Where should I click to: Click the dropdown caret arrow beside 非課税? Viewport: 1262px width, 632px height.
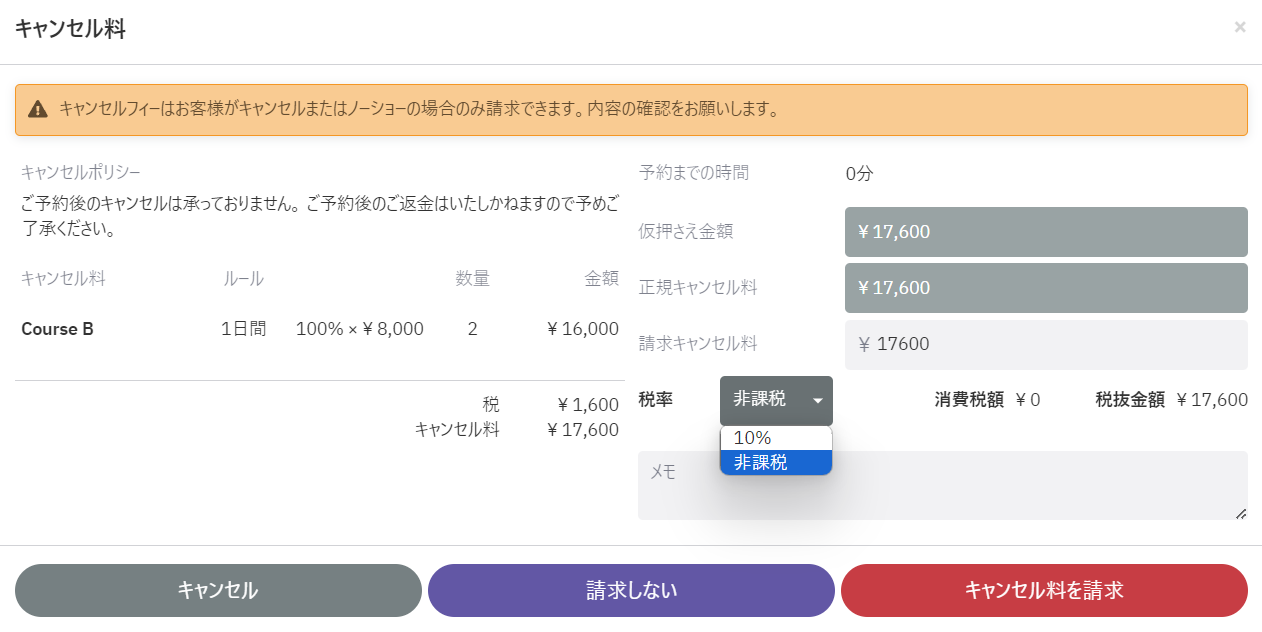tap(818, 401)
